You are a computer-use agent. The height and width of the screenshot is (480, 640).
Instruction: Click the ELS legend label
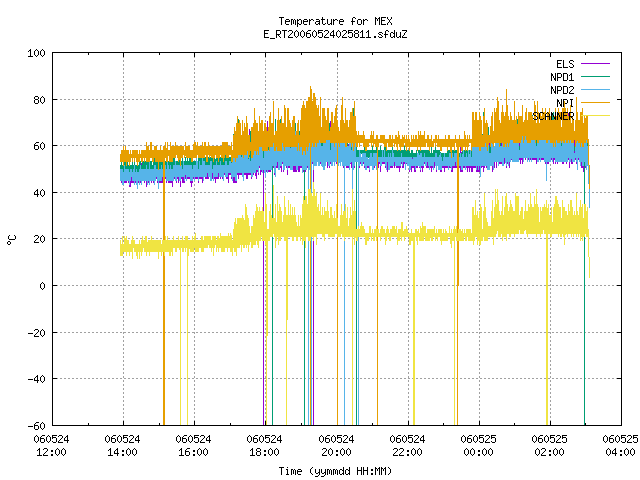(x=565, y=64)
